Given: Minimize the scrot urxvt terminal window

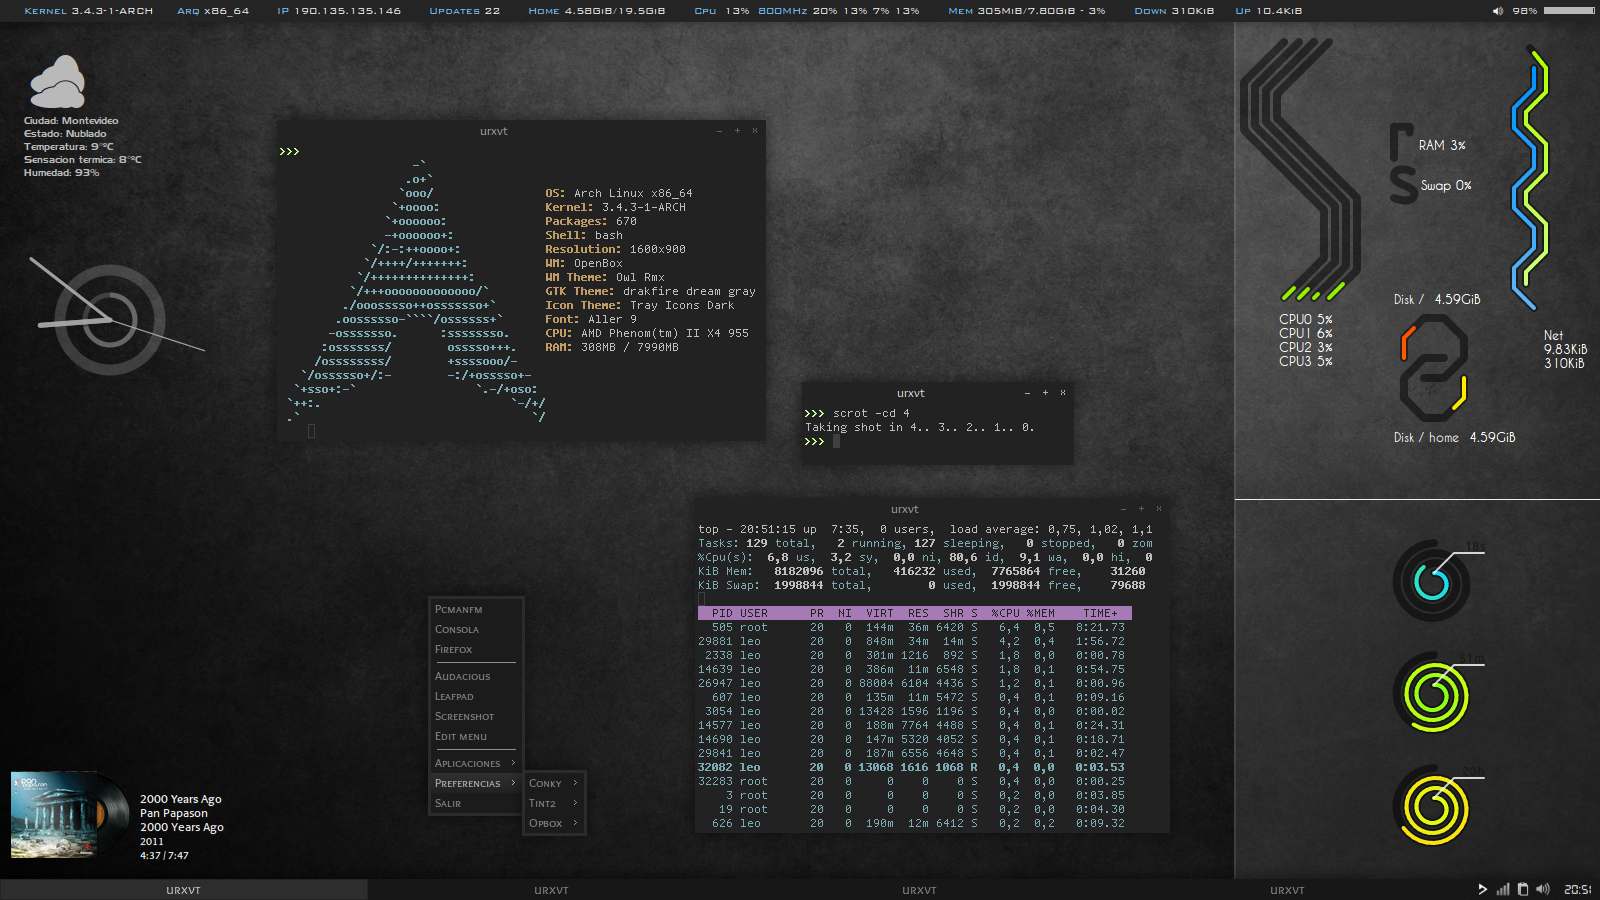Looking at the screenshot, I should (1027, 393).
